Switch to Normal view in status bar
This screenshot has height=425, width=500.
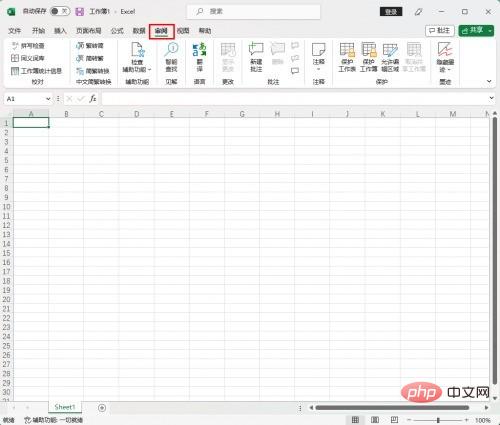tap(355, 420)
